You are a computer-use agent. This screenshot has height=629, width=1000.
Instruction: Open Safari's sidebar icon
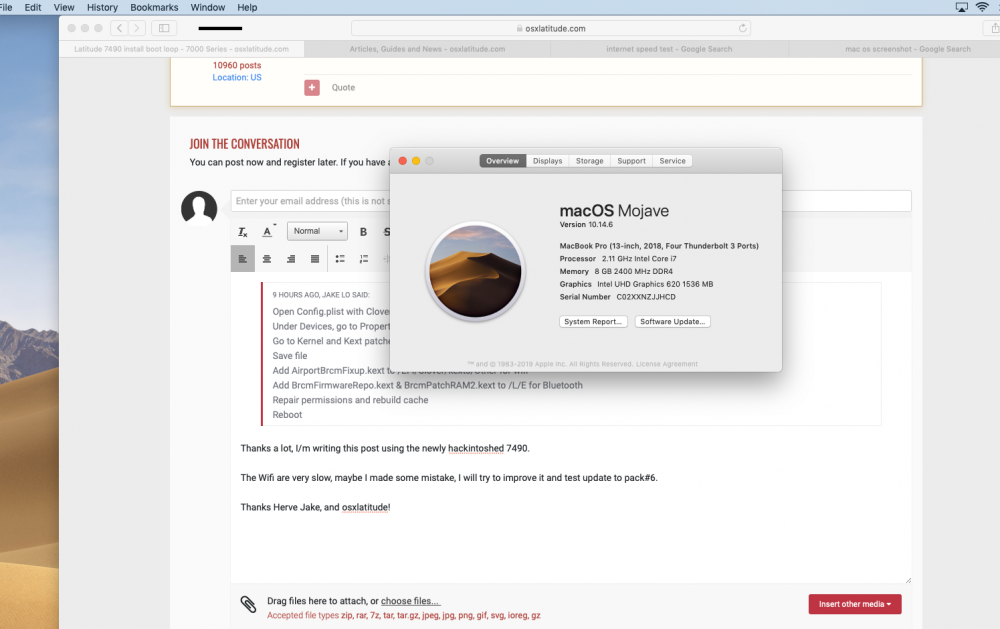pyautogui.click(x=163, y=27)
